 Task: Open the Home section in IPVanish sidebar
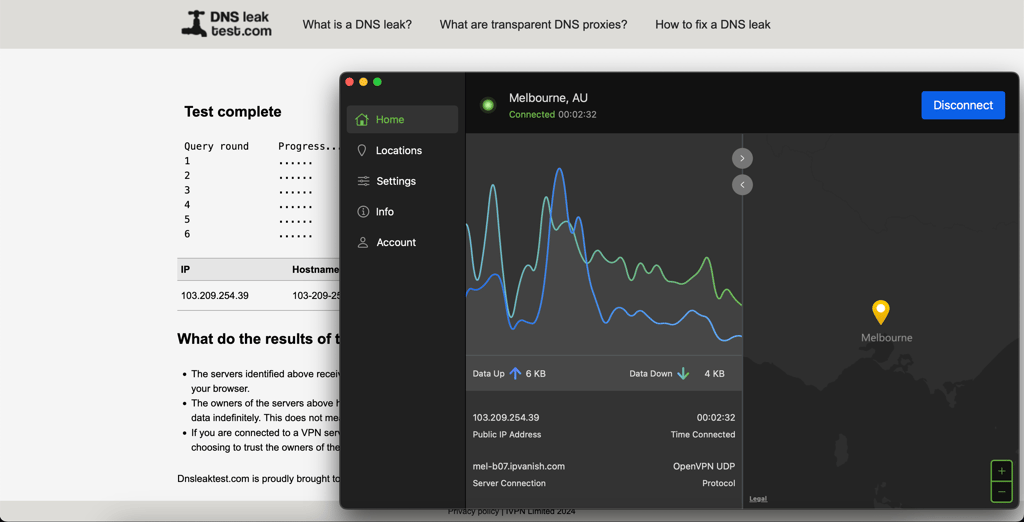pyautogui.click(x=402, y=120)
